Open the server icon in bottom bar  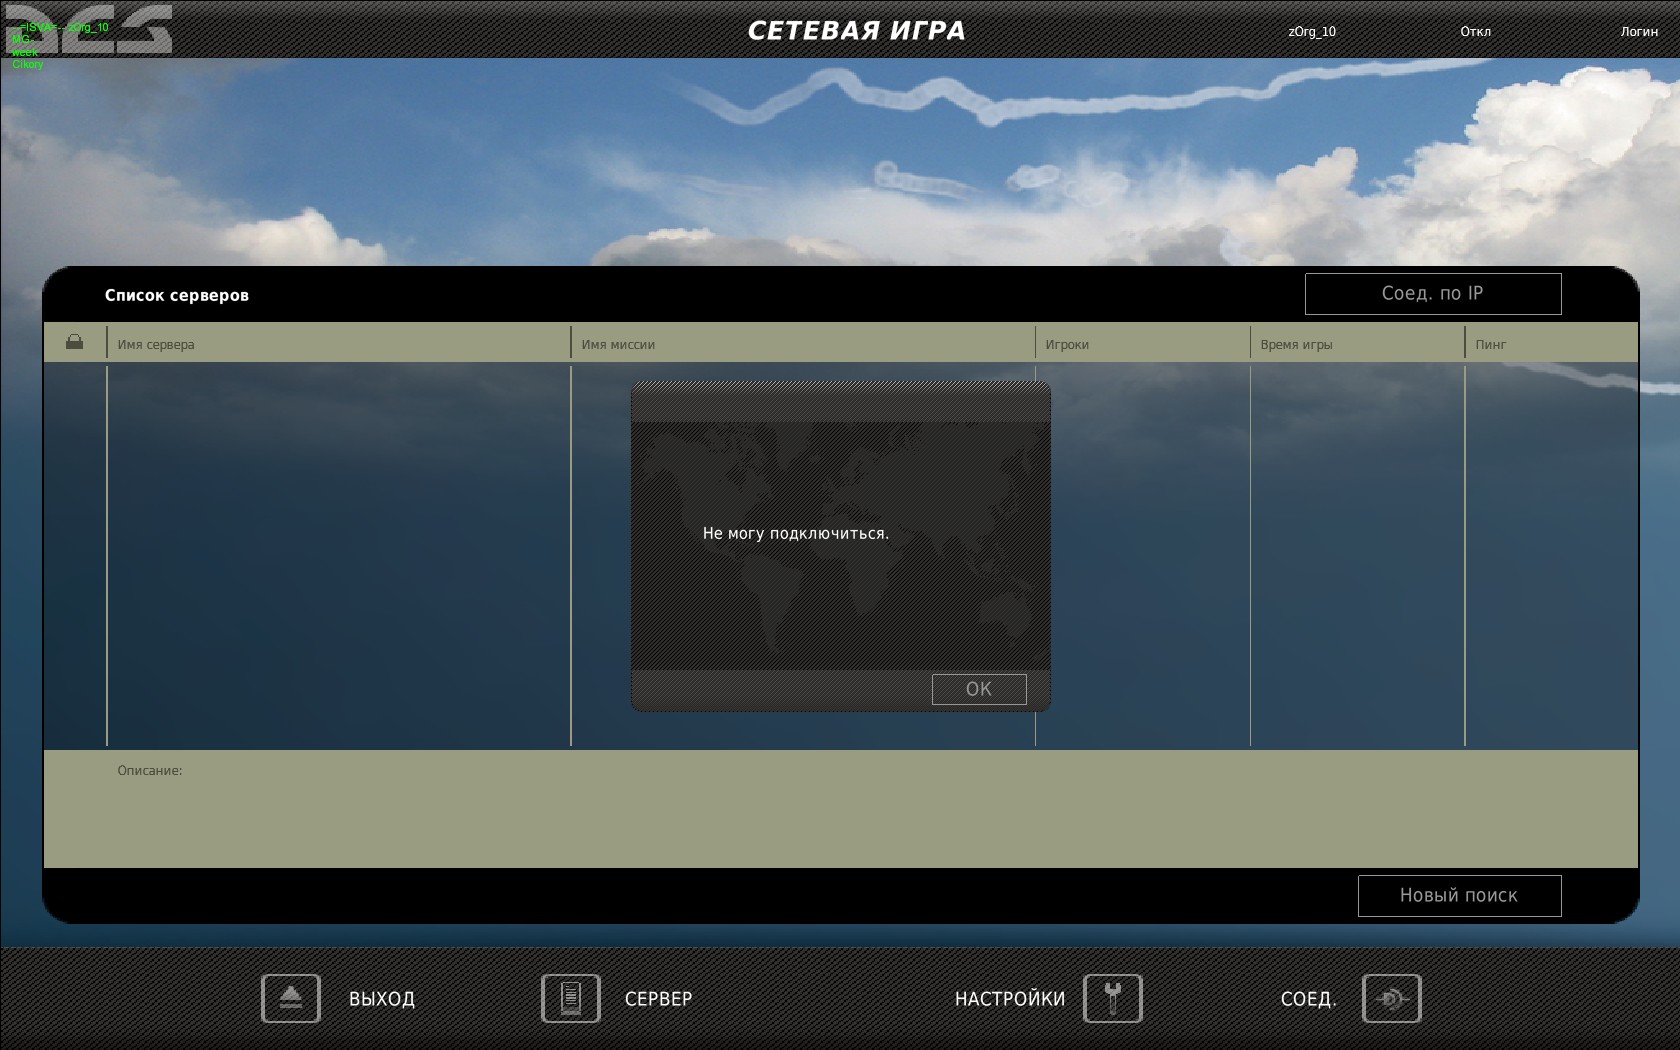(x=571, y=998)
